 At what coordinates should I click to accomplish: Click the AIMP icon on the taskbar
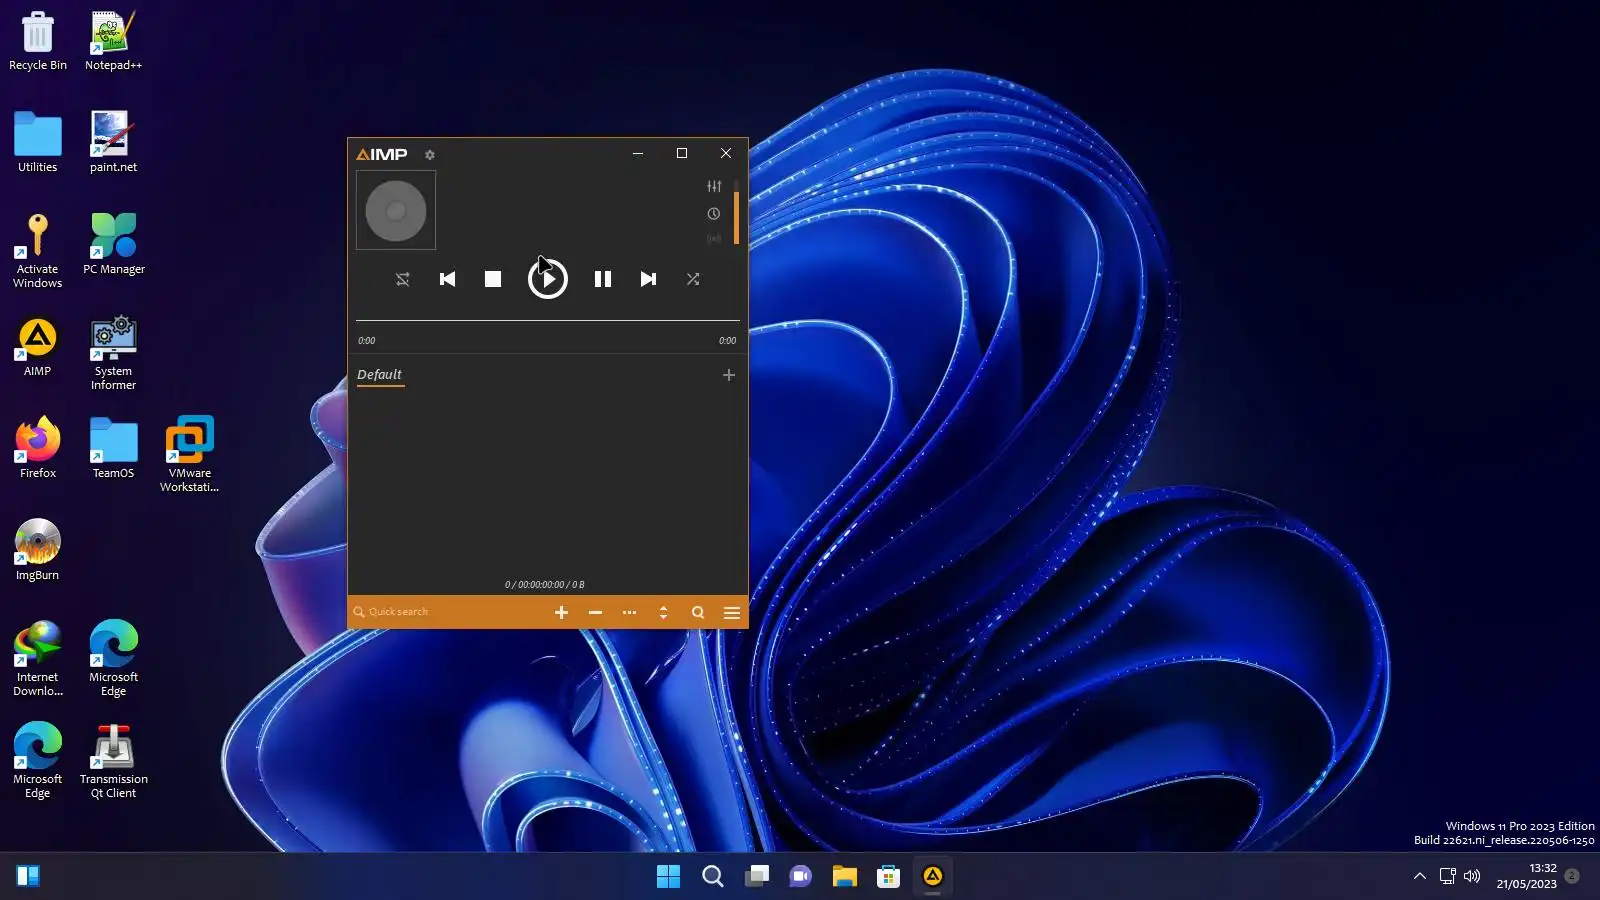pyautogui.click(x=933, y=877)
